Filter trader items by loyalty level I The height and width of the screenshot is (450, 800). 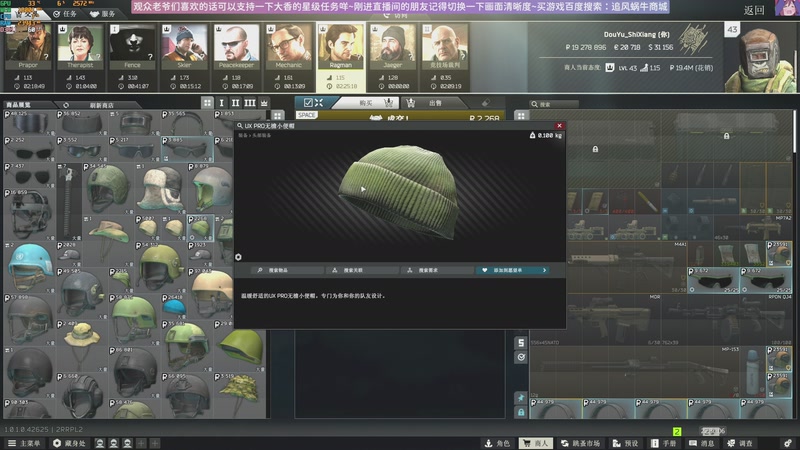221,103
